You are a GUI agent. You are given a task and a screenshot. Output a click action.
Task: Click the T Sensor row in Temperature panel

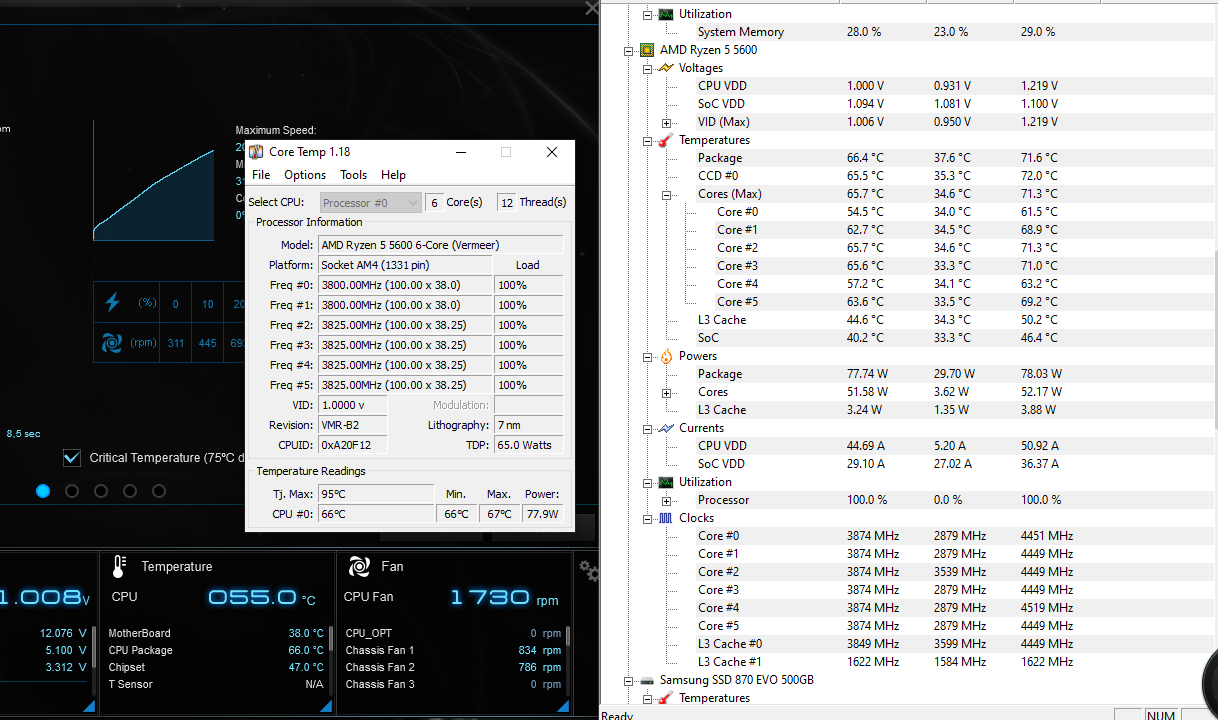[x=217, y=684]
